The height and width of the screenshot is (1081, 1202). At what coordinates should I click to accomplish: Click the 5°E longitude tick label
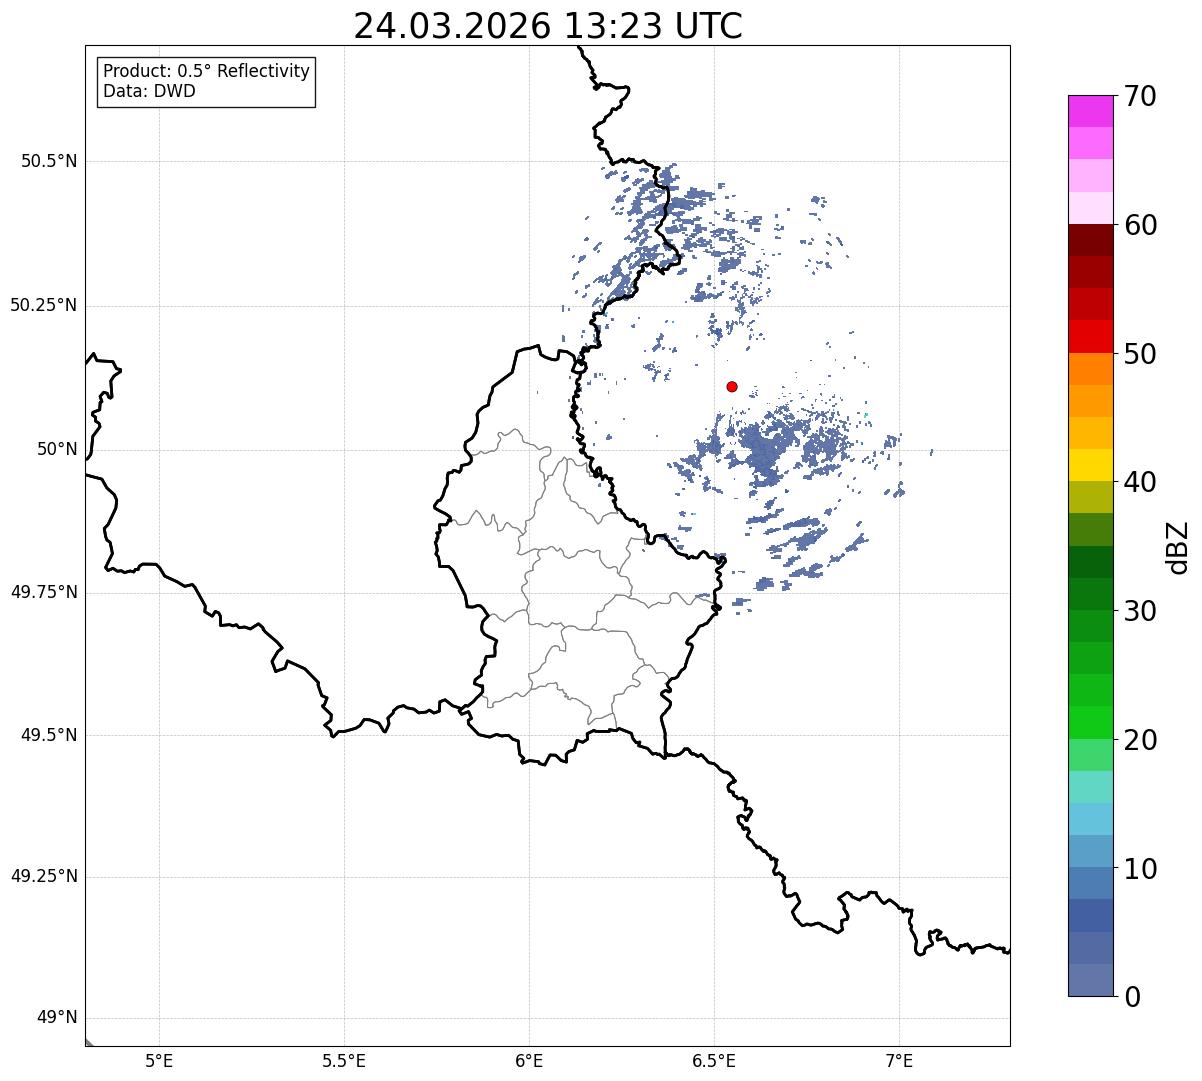coord(159,1061)
